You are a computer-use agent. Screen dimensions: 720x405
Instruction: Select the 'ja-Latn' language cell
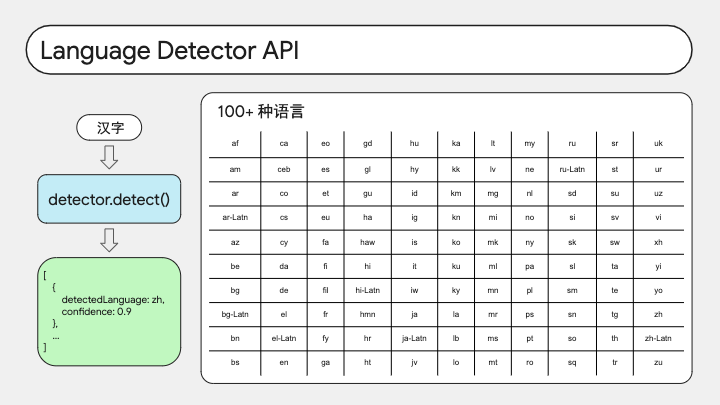(414, 338)
